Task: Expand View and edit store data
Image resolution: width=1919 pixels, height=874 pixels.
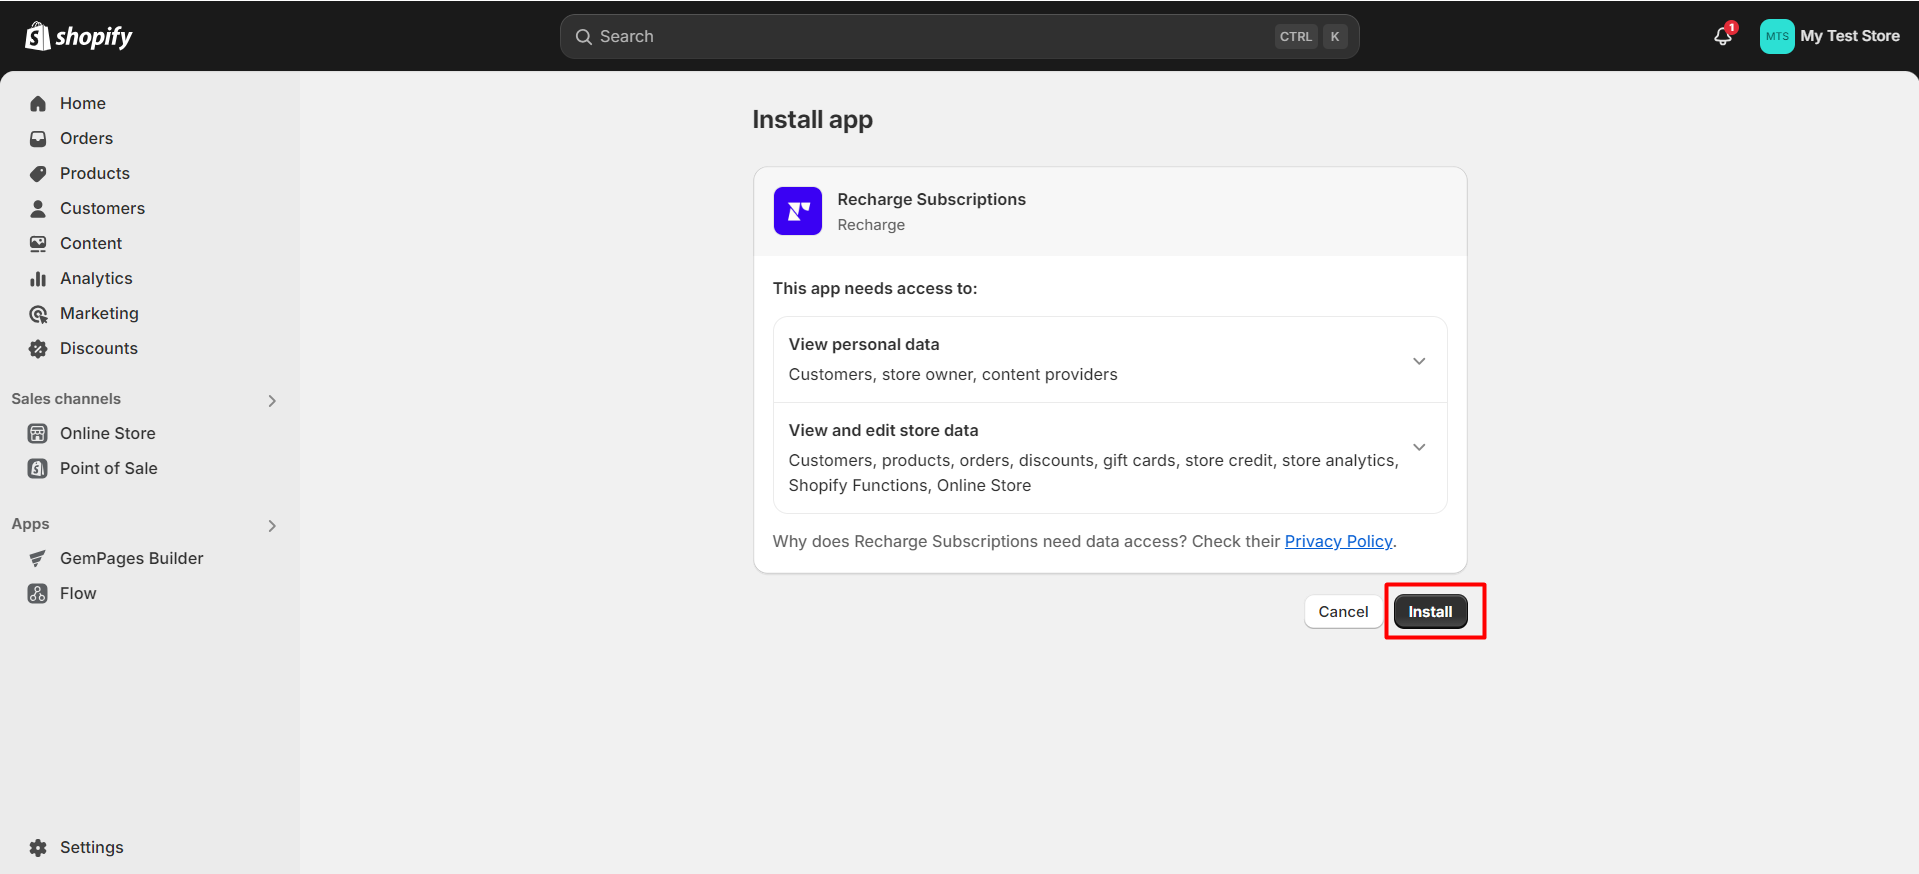Action: click(1418, 446)
